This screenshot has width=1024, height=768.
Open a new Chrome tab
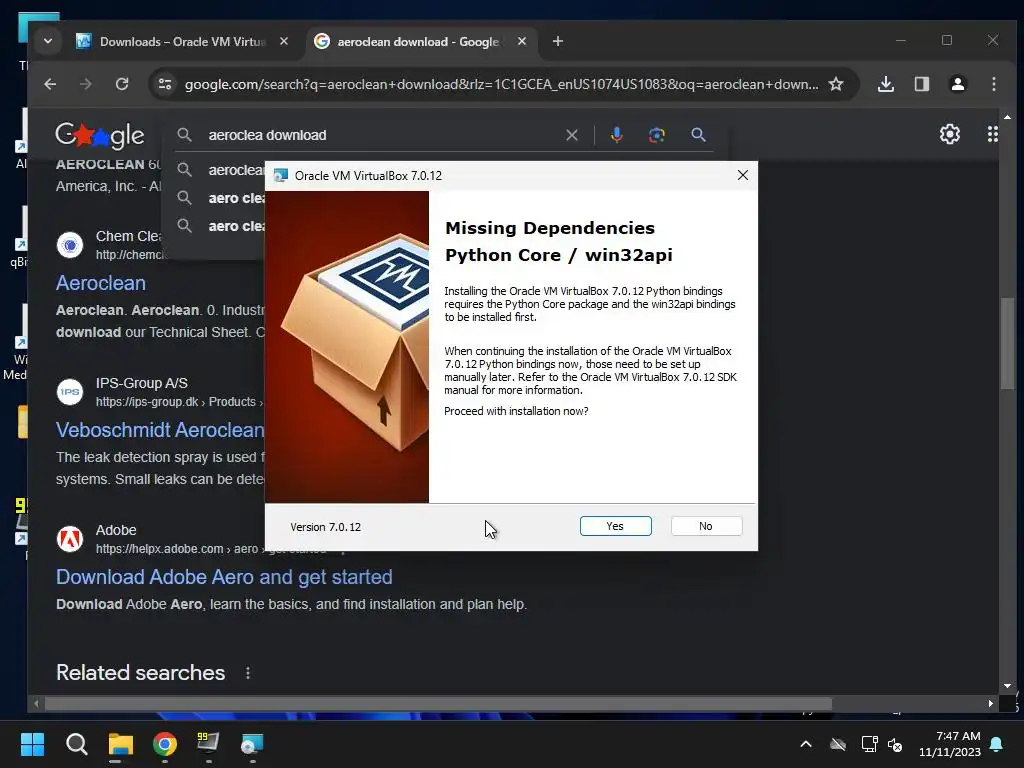click(558, 41)
